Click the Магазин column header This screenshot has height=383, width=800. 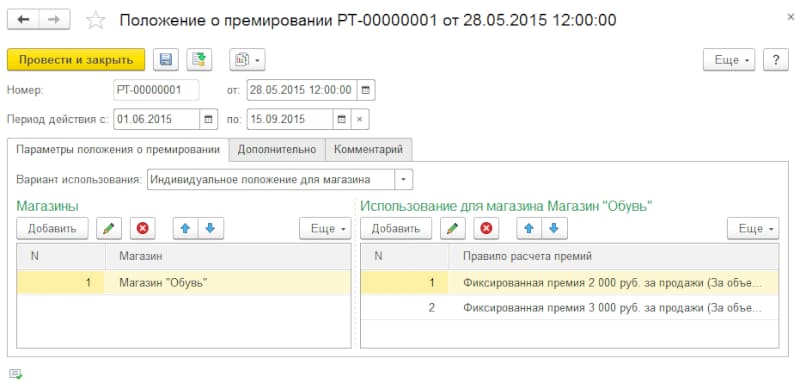[228, 257]
